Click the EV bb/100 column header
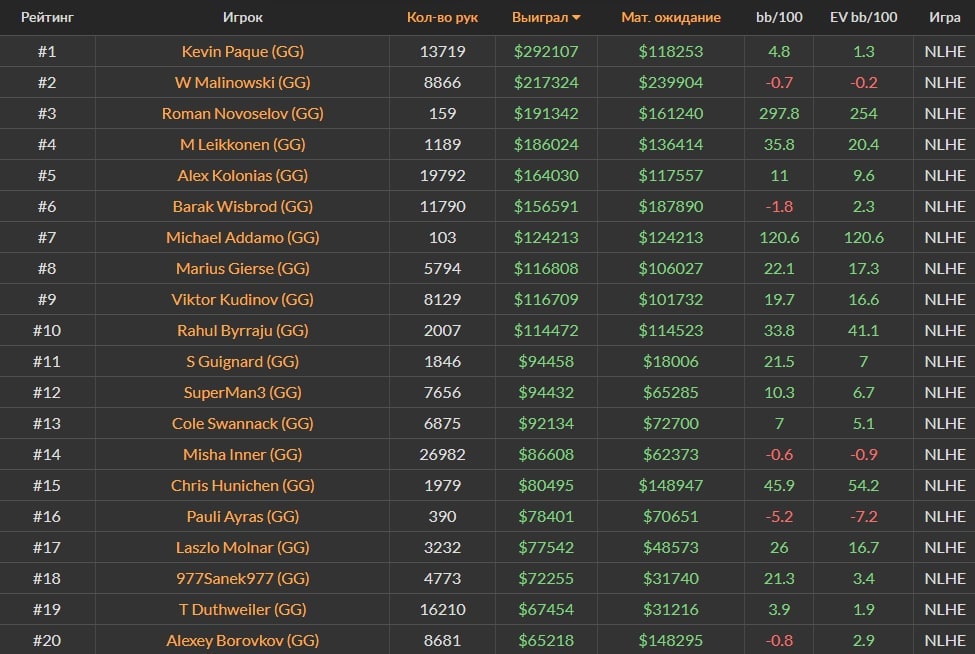 coord(864,18)
